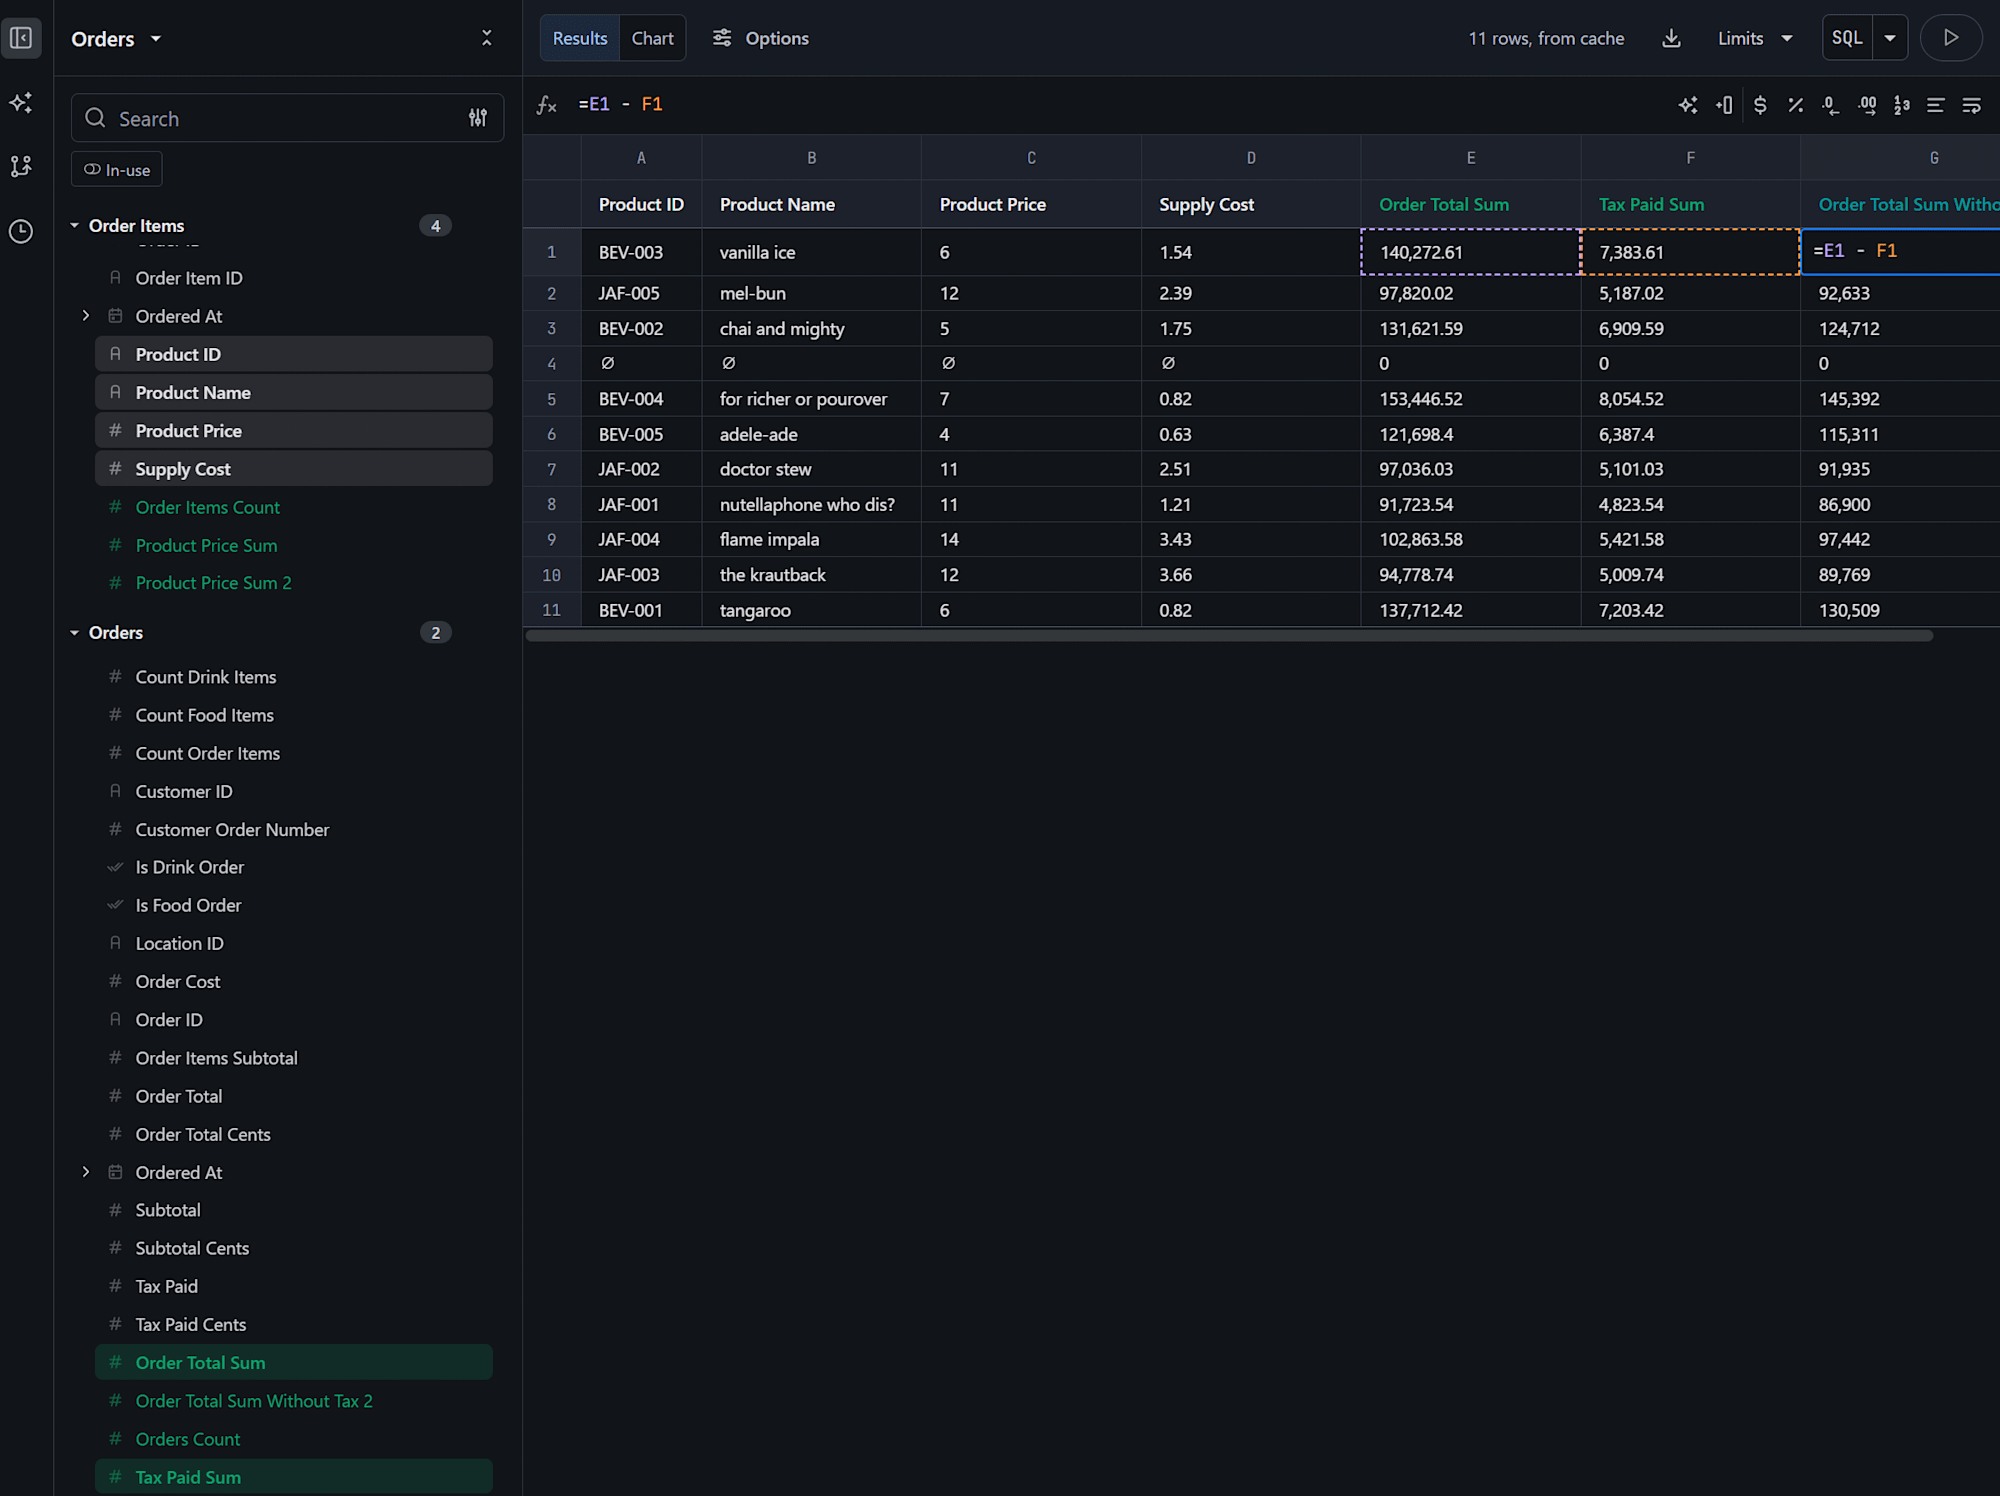Open number format 123 icon

(x=1902, y=105)
